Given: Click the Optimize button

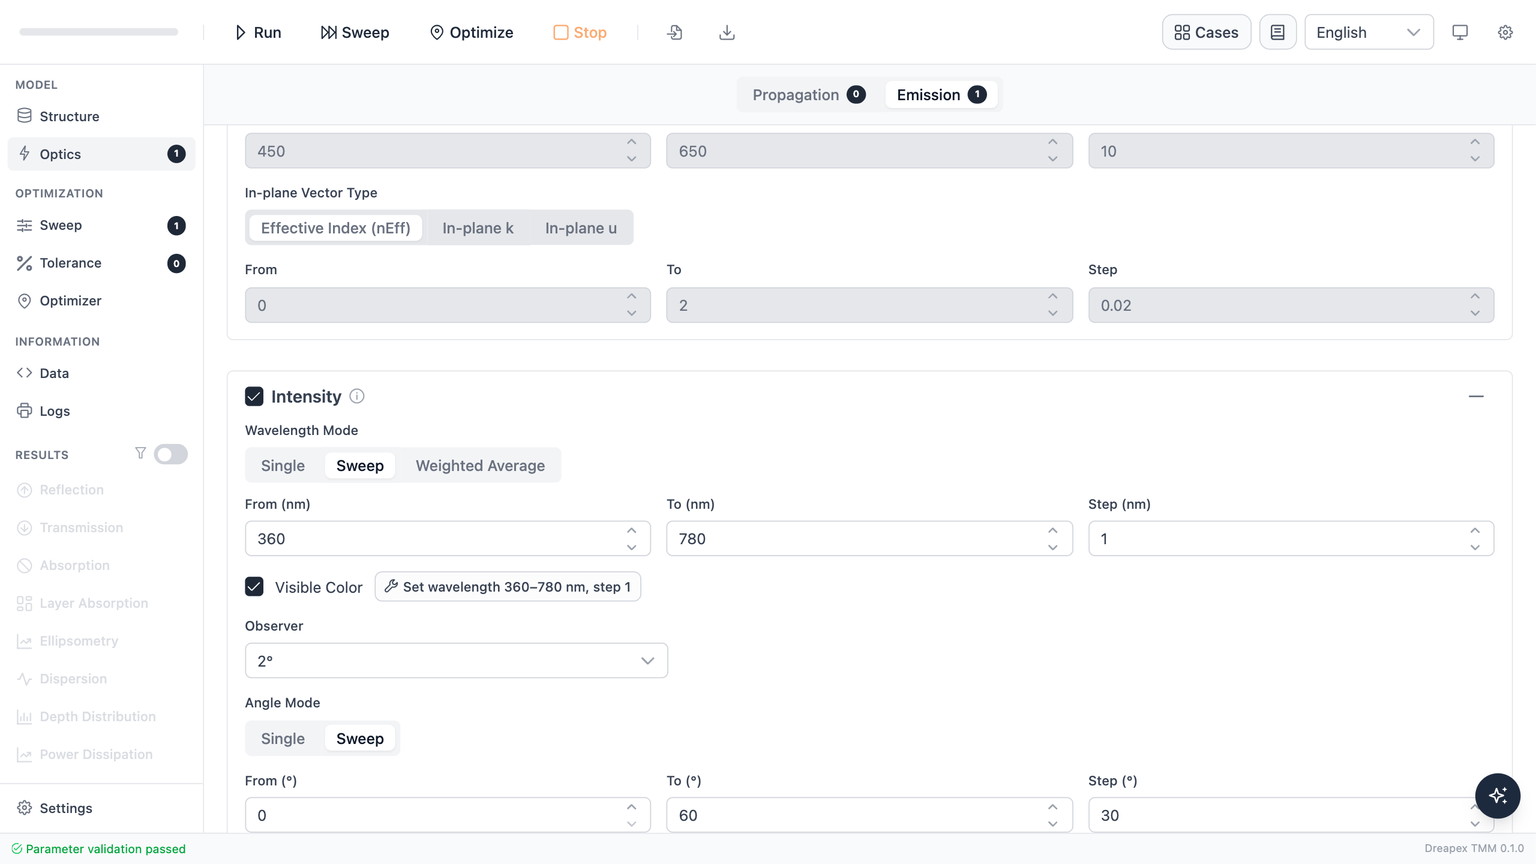Looking at the screenshot, I should click(x=471, y=32).
